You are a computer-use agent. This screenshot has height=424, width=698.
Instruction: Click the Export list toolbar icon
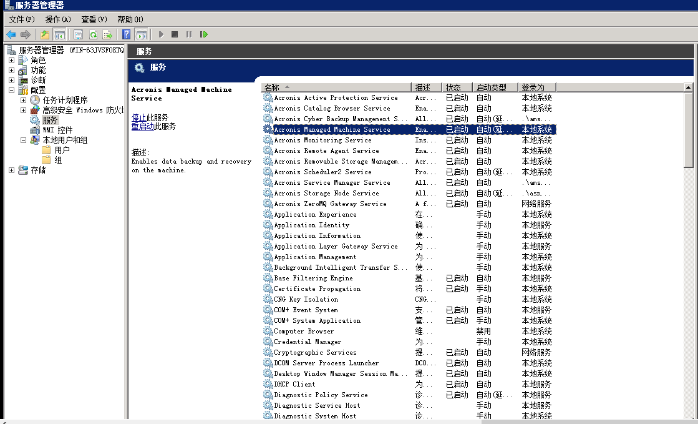tap(107, 34)
